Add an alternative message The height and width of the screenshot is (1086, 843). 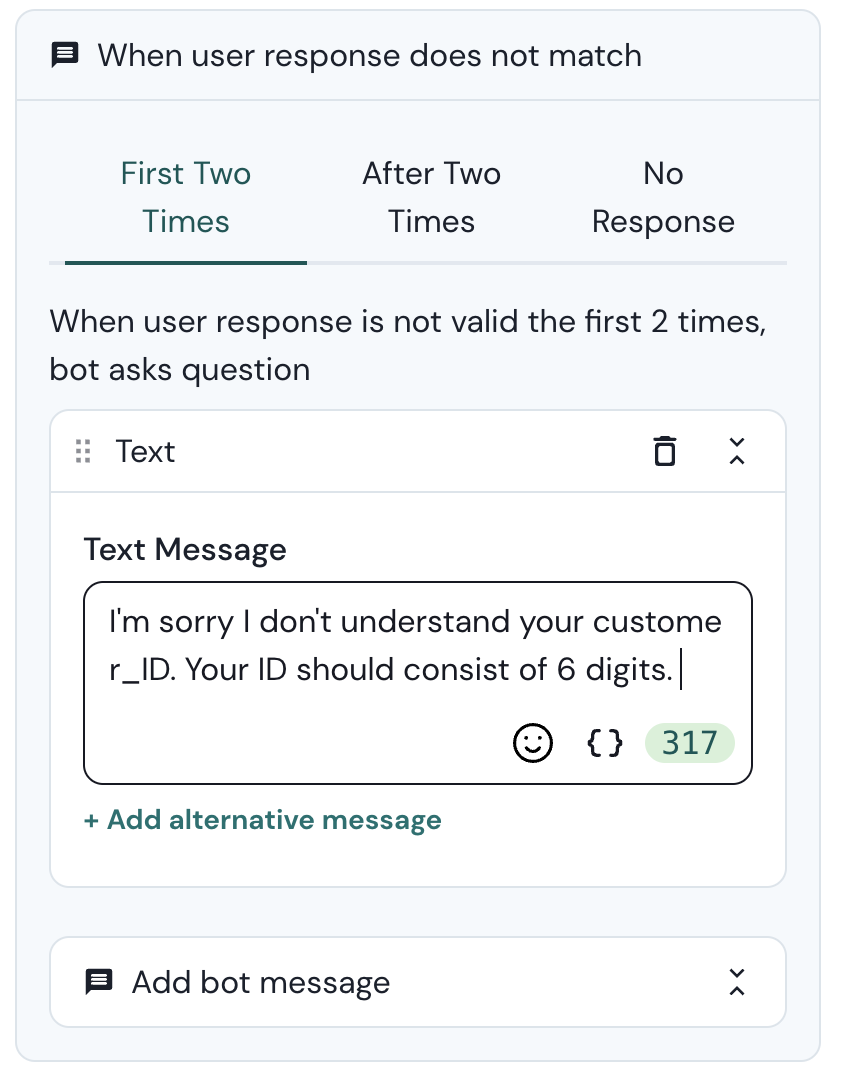tap(262, 820)
